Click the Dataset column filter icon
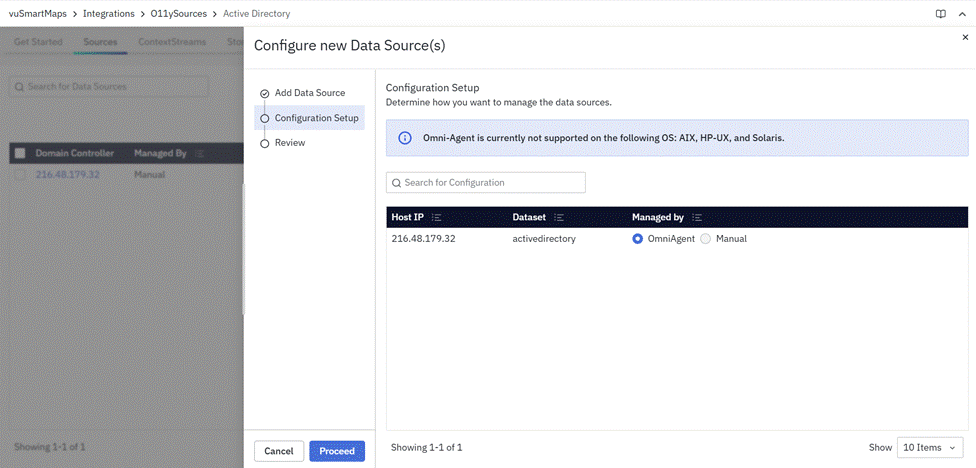Screen dimensions: 976x468 coord(558,217)
